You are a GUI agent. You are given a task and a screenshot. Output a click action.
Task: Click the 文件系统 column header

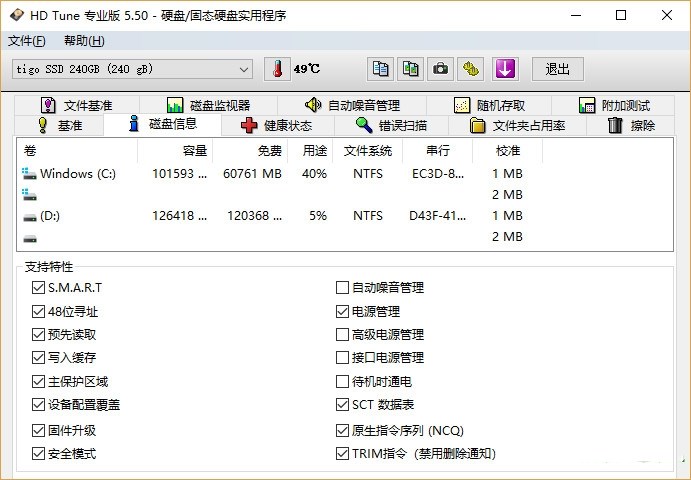(368, 151)
